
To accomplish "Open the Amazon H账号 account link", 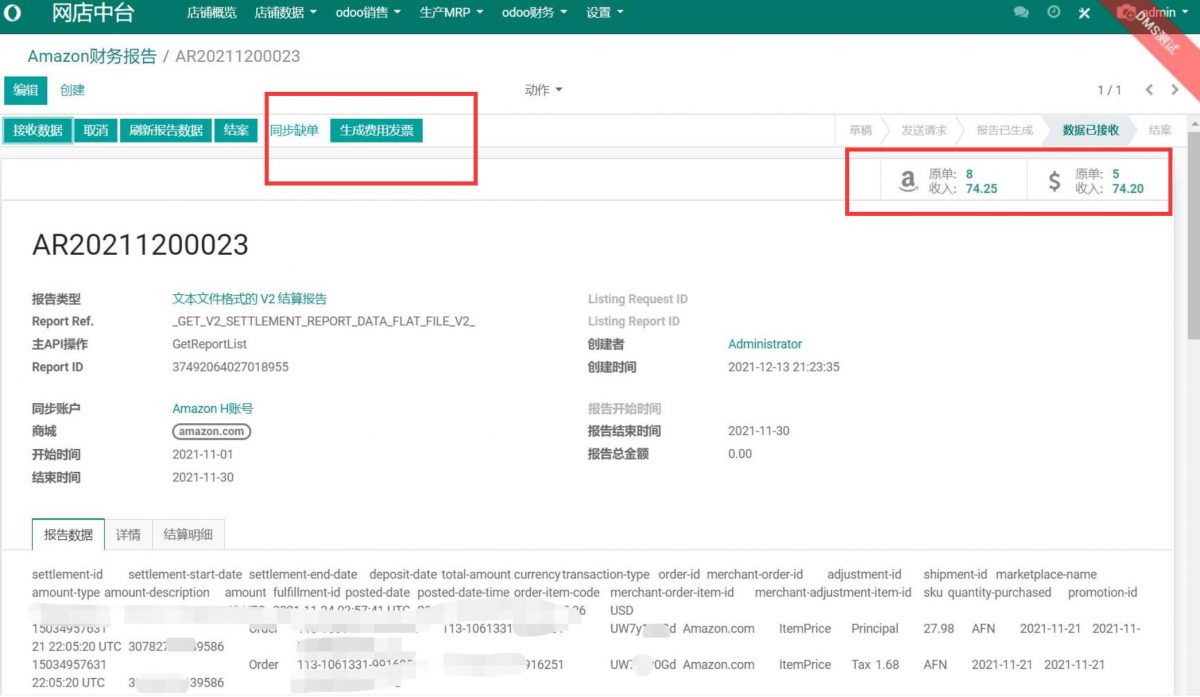I will point(210,408).
